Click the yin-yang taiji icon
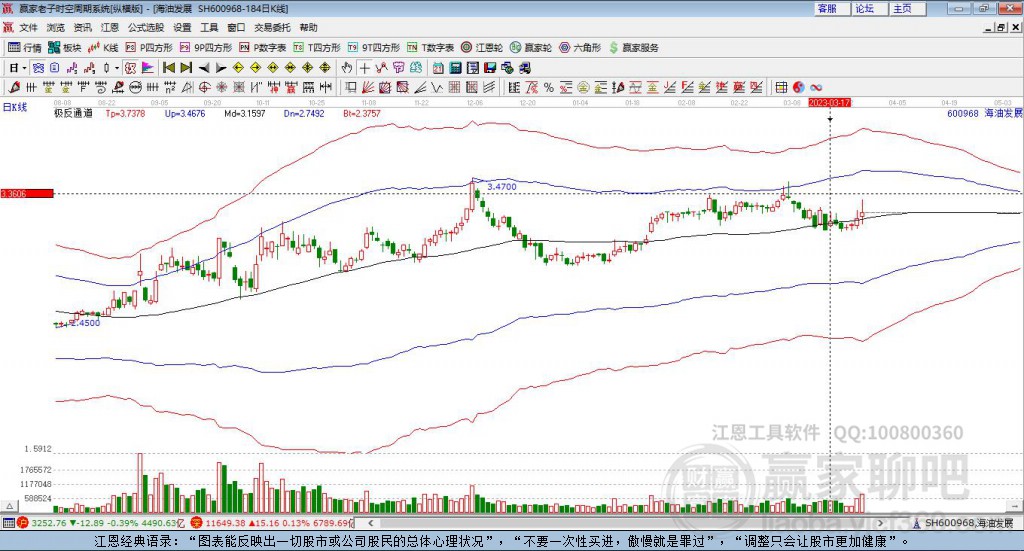Screen dimensions: 1024x551 (x=799, y=87)
